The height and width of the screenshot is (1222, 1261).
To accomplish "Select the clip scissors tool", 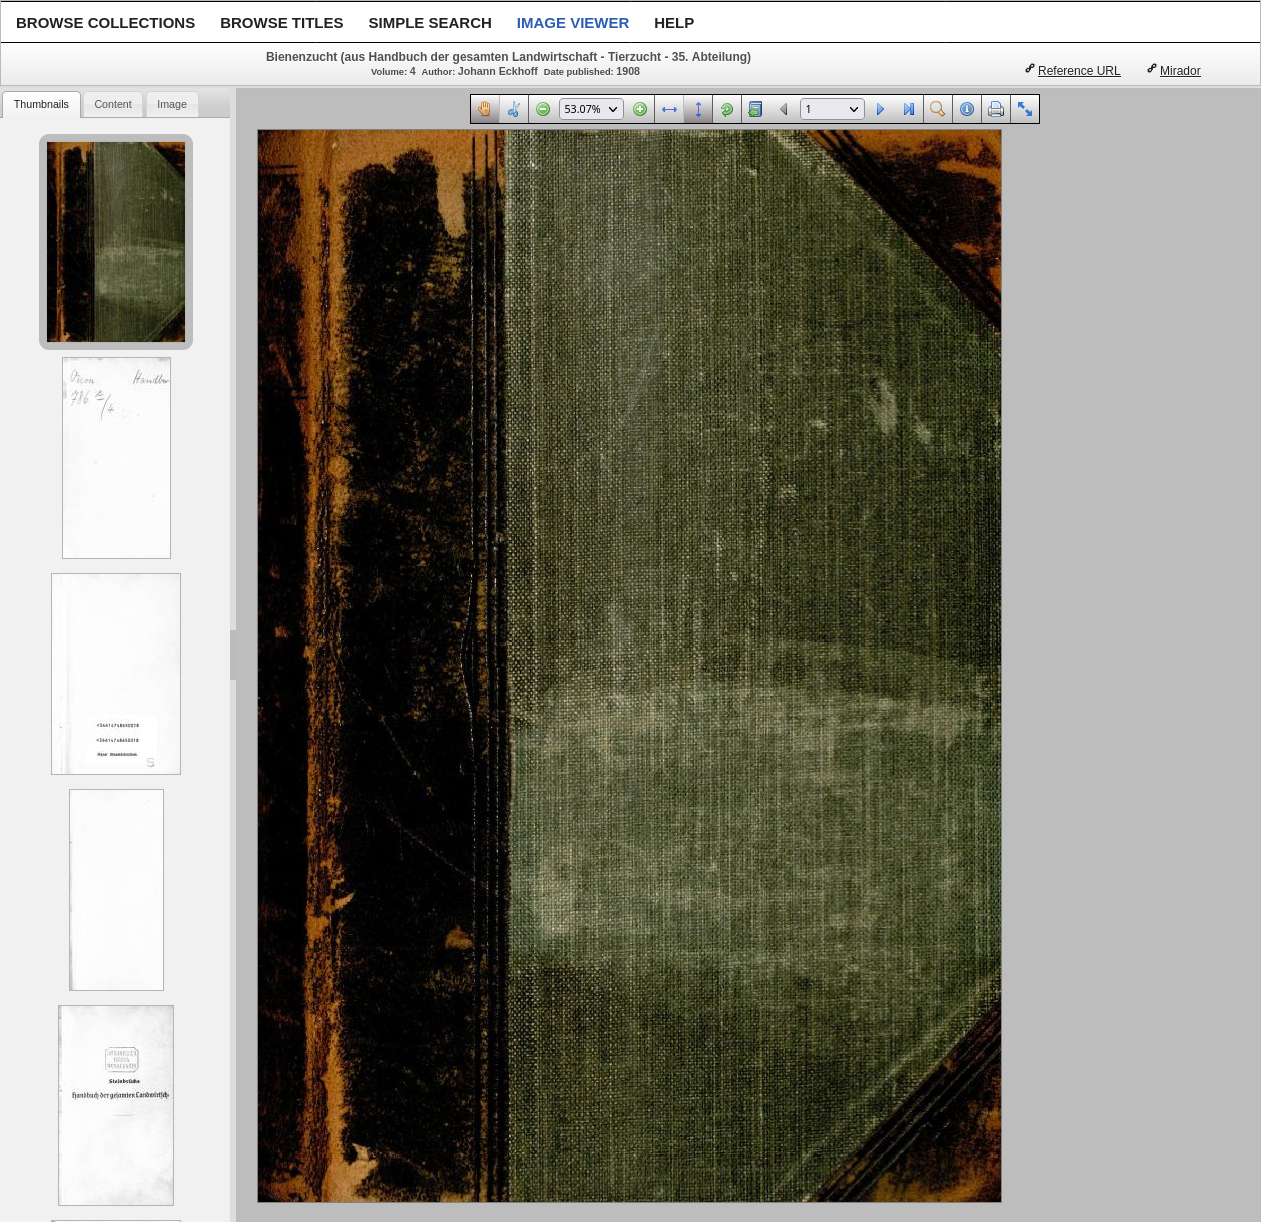I will point(513,109).
